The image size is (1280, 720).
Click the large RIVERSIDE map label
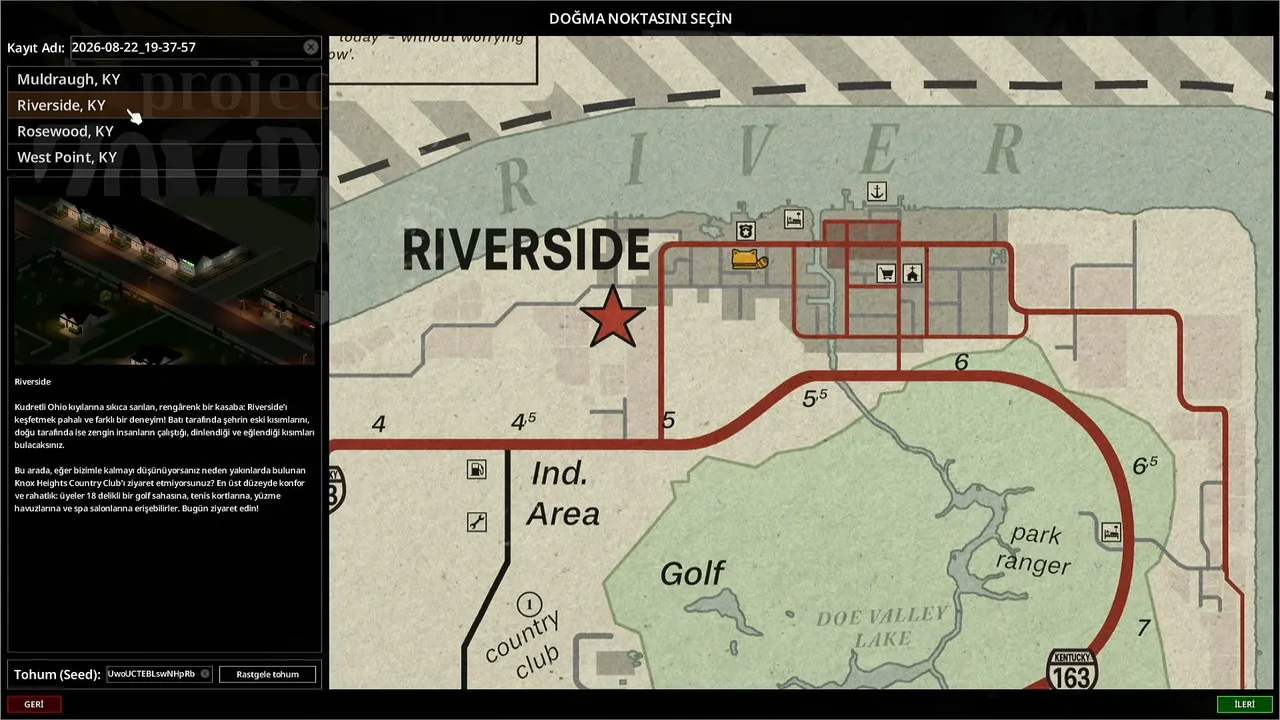pos(526,250)
